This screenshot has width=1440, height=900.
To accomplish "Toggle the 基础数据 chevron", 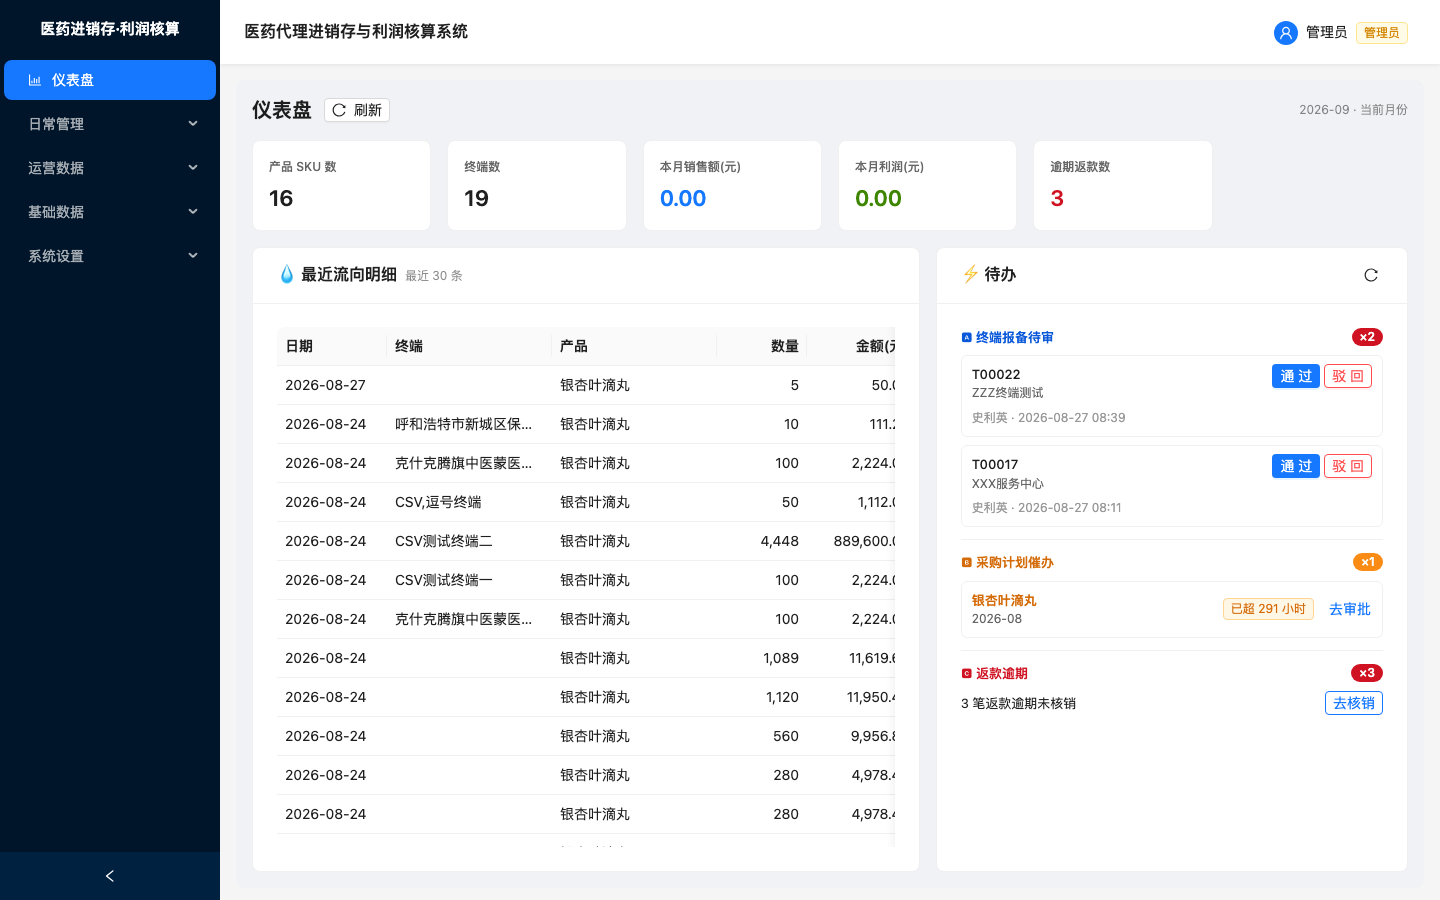I will [193, 212].
